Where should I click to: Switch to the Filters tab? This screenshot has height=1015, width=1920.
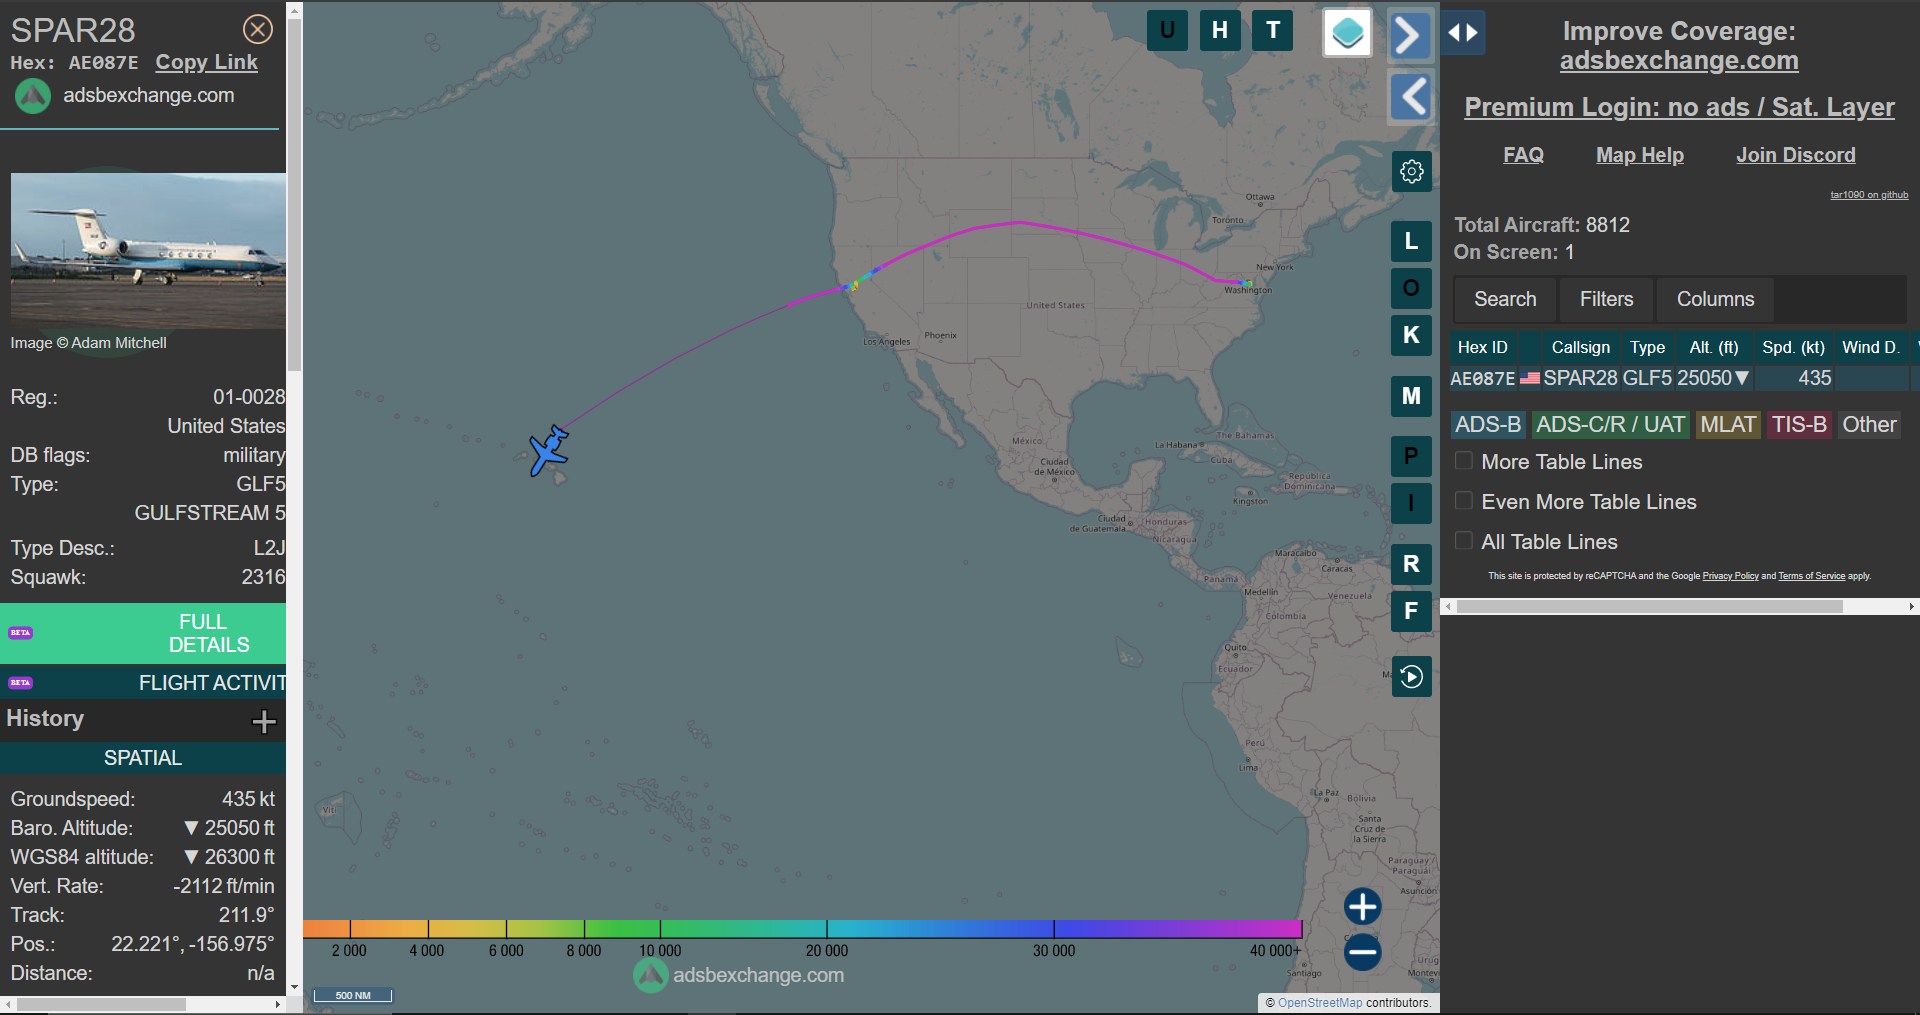click(1606, 299)
